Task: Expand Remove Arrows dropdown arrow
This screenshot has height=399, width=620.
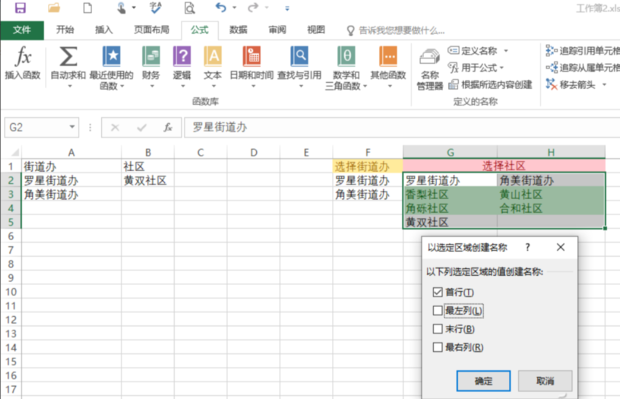Action: coord(604,85)
